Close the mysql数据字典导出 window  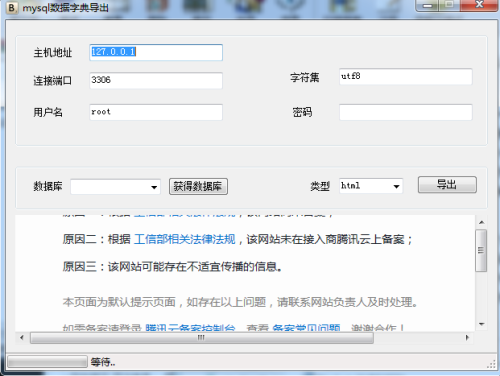pos(479,5)
